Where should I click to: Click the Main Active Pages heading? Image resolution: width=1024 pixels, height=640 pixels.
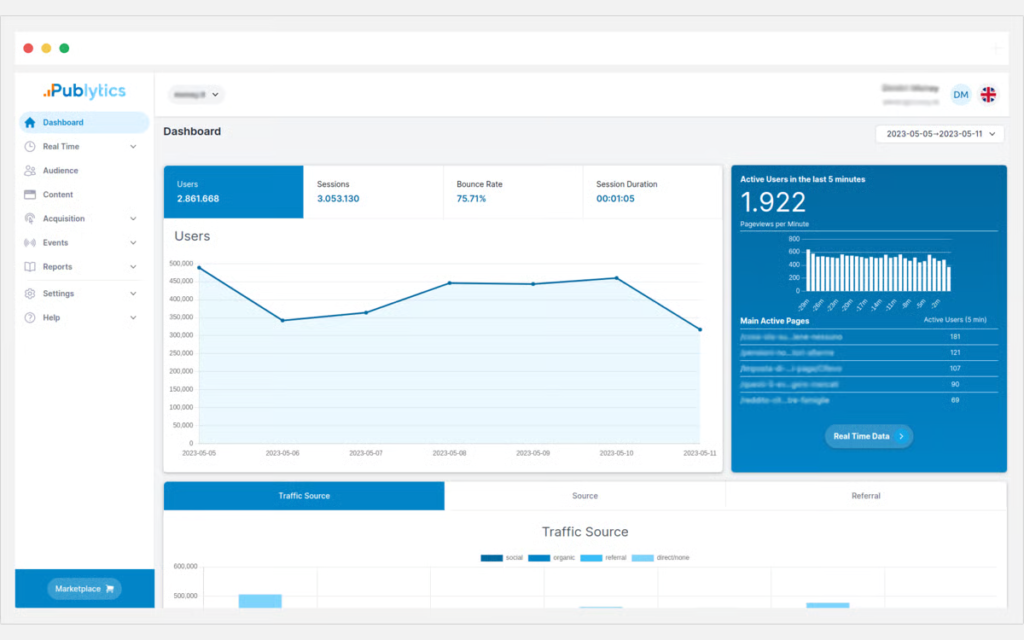point(775,321)
